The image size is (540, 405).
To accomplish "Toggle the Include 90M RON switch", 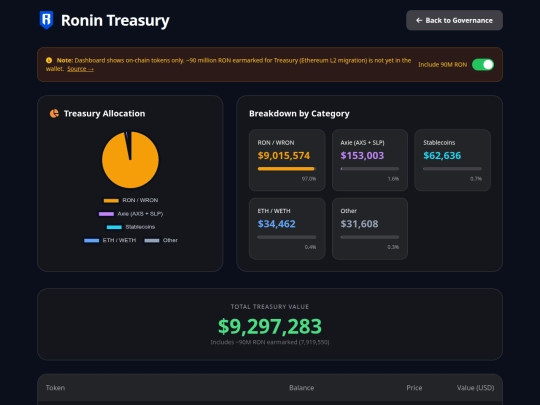I will coord(483,64).
